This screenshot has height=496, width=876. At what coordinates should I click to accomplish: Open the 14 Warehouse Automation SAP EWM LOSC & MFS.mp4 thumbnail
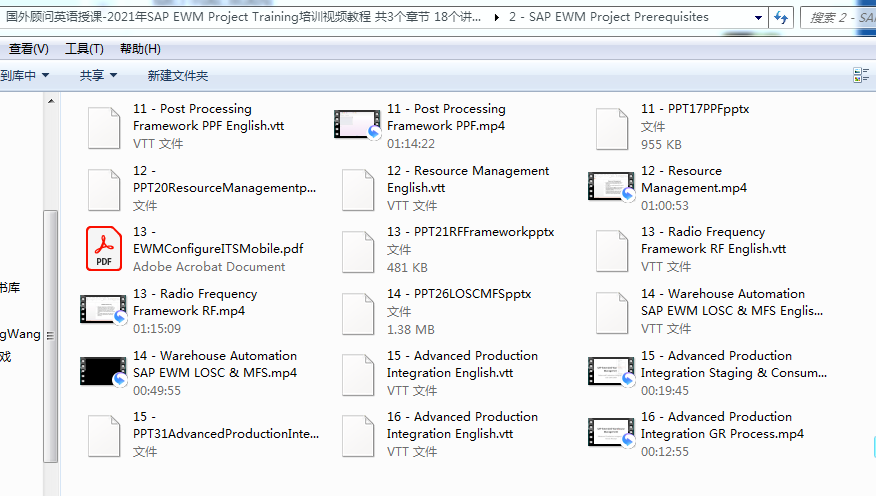pos(103,371)
